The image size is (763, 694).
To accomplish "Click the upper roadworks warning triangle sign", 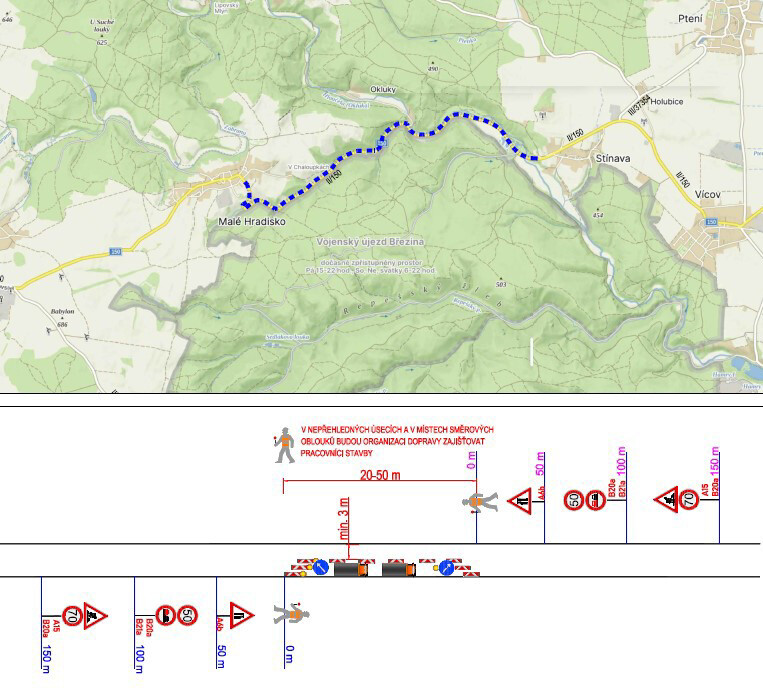I will click(x=666, y=499).
